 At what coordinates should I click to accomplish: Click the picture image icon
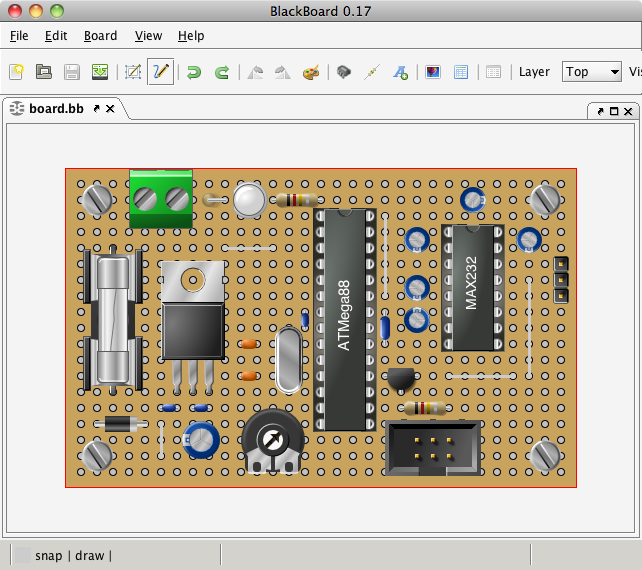tap(433, 72)
